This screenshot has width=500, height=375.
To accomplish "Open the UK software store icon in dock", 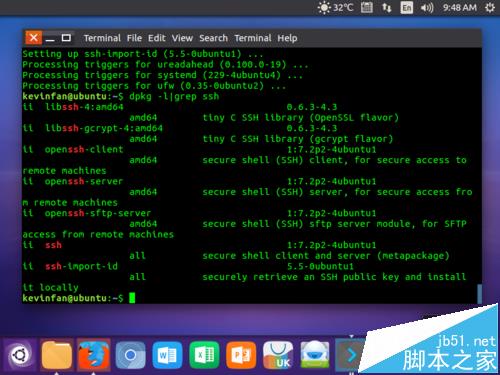I will click(278, 355).
